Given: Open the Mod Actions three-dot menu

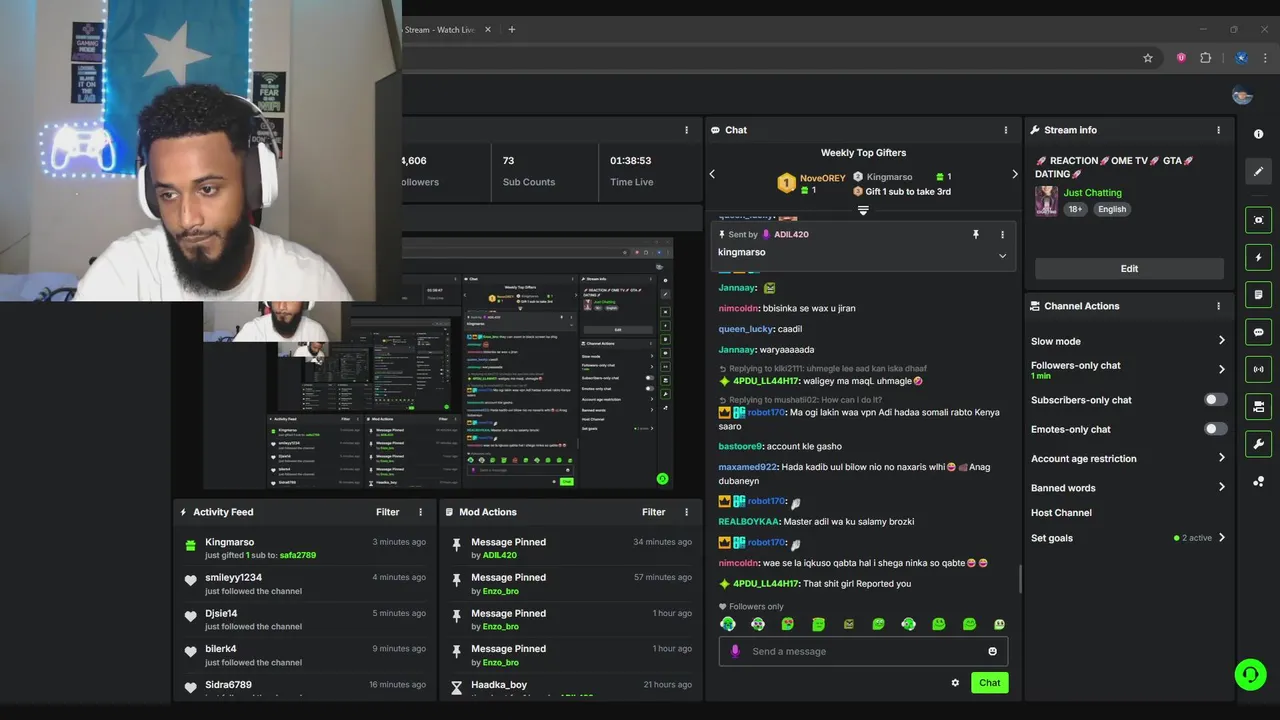Looking at the screenshot, I should pos(686,512).
